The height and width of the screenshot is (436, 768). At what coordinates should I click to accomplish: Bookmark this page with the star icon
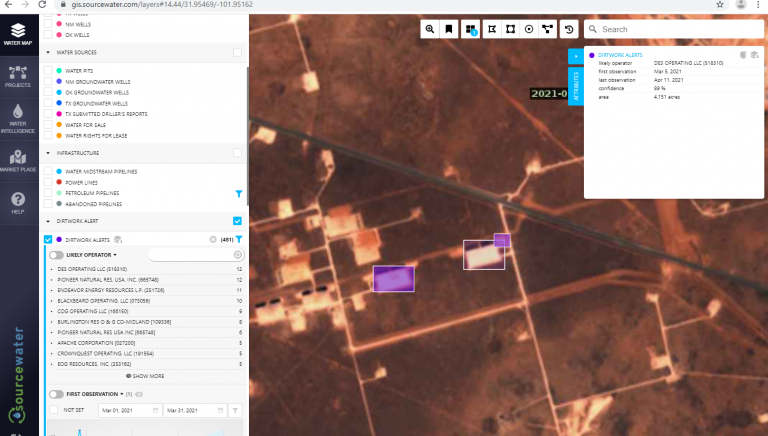coord(720,4)
